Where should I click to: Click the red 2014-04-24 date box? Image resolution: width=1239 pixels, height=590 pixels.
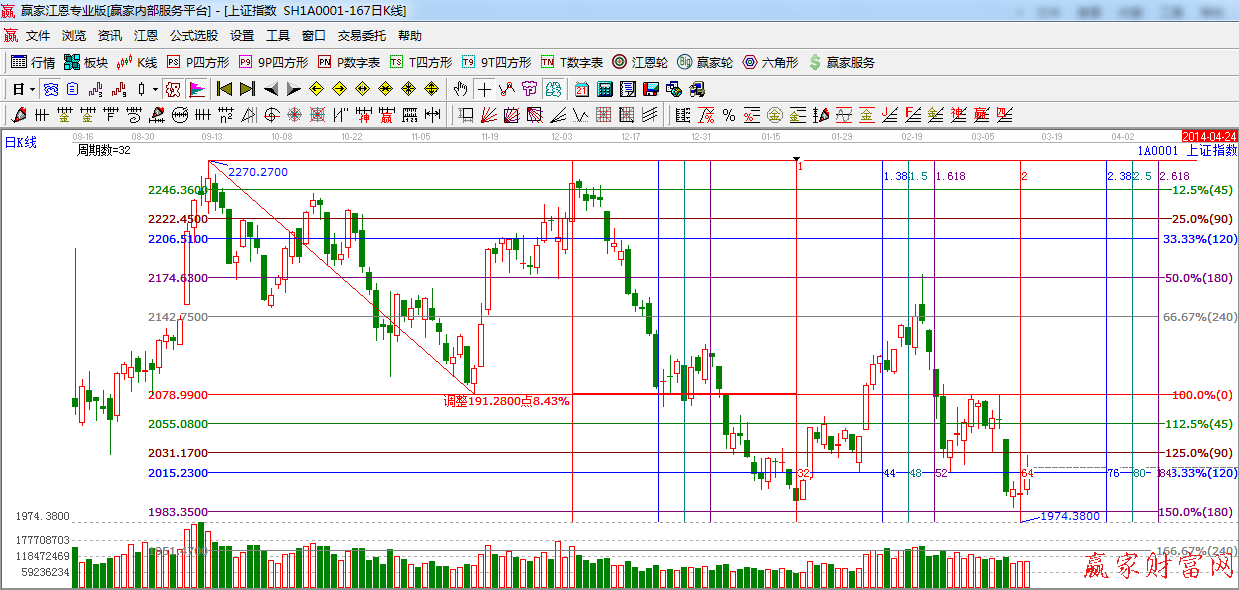[1209, 135]
